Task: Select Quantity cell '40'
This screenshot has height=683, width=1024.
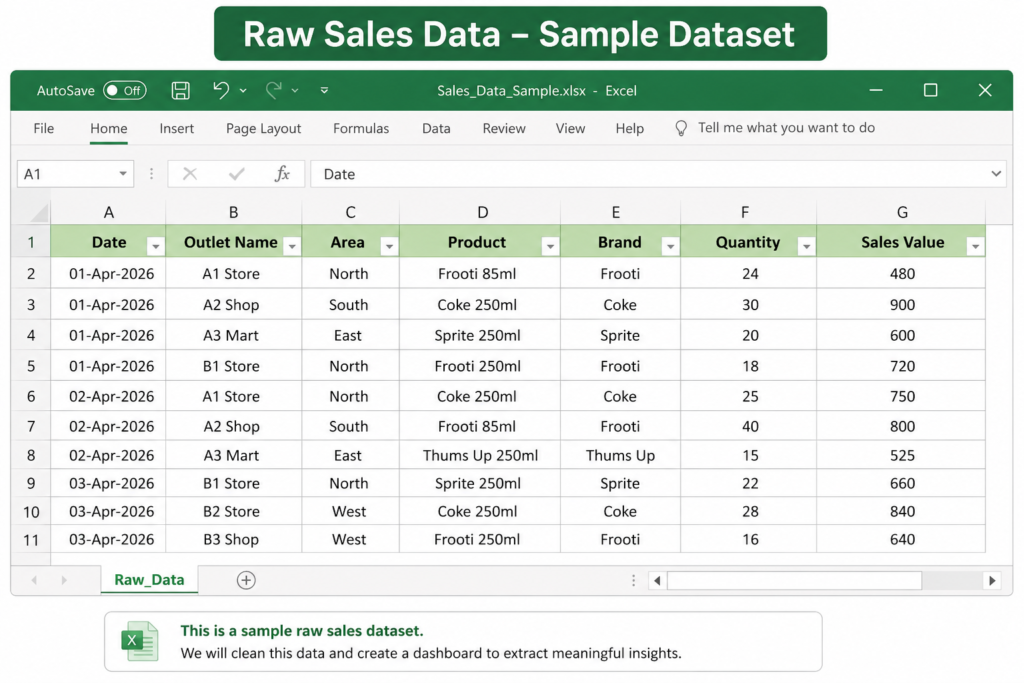Action: (748, 426)
